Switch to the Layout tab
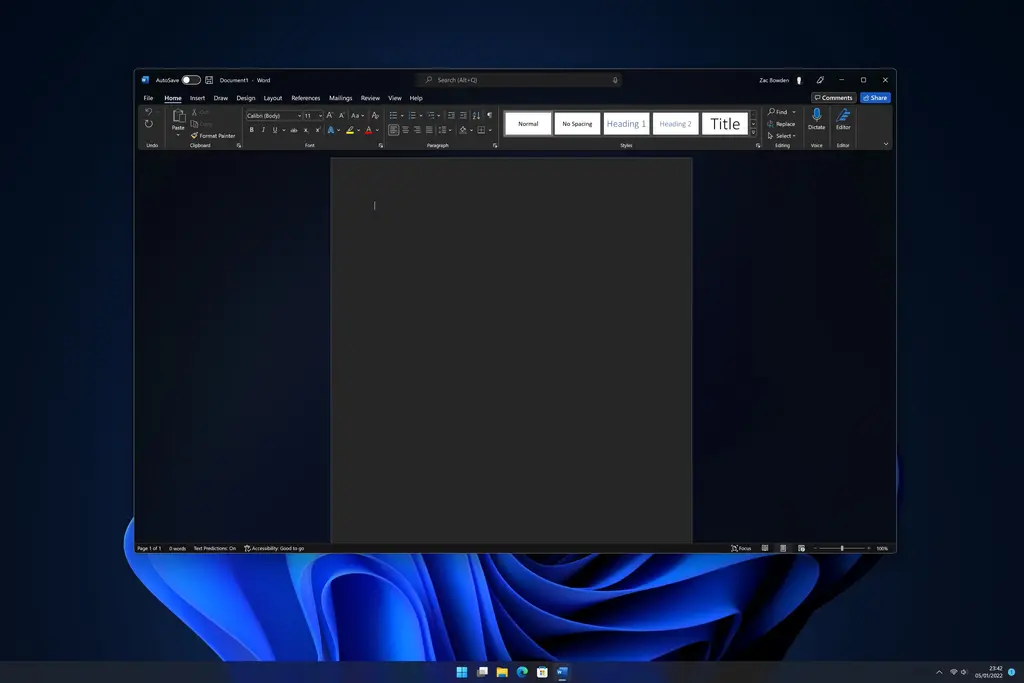This screenshot has height=683, width=1024. click(272, 98)
